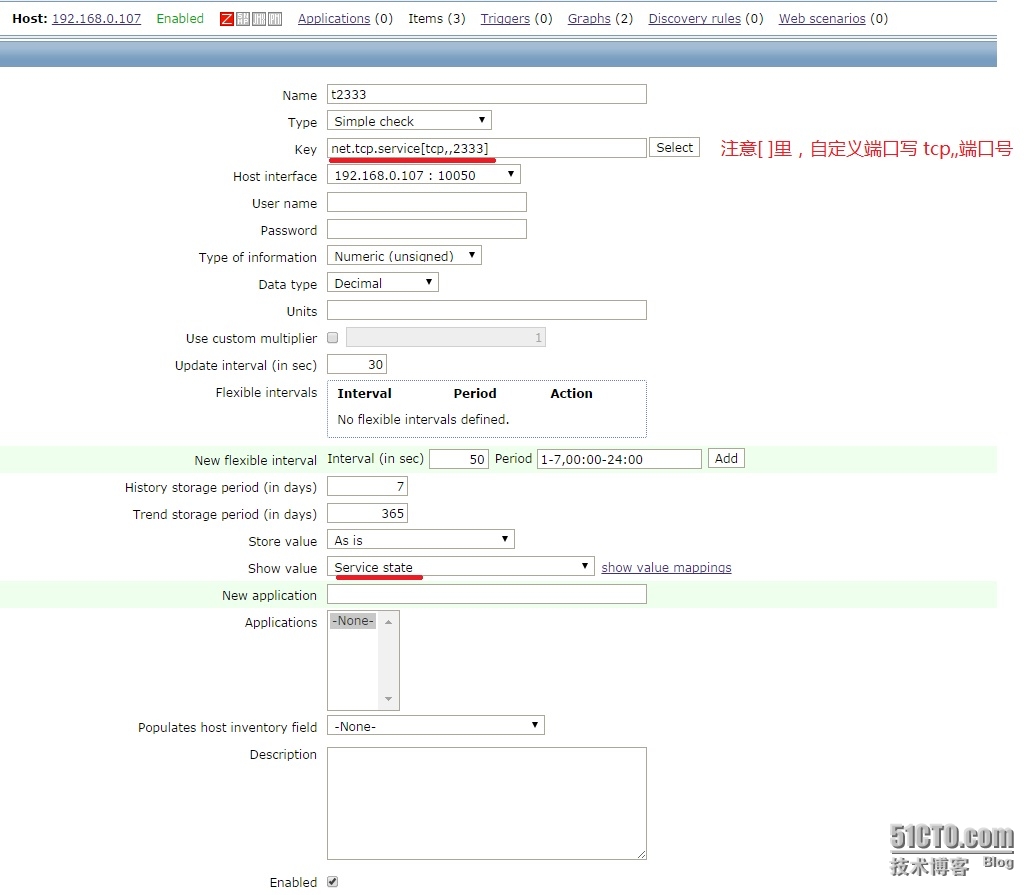Viewport: 1033px width, 895px height.
Task: Click the Password input field
Action: pyautogui.click(x=427, y=229)
